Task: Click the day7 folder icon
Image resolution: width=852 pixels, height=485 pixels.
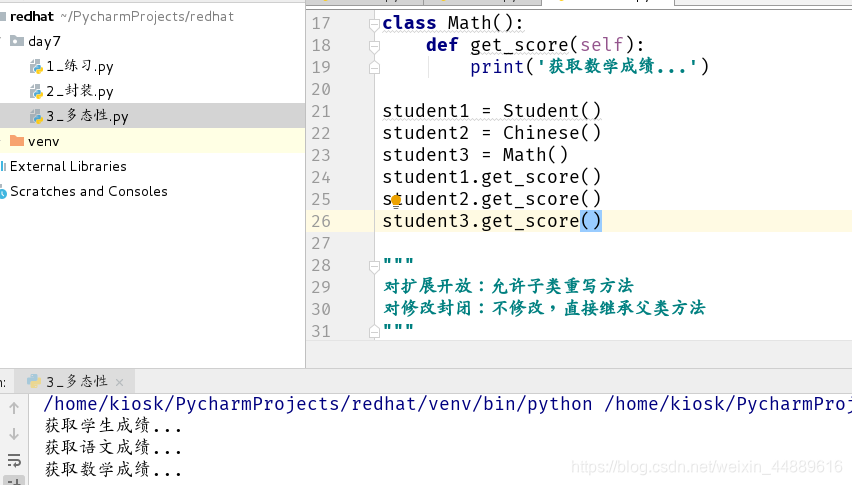Action: point(17,41)
